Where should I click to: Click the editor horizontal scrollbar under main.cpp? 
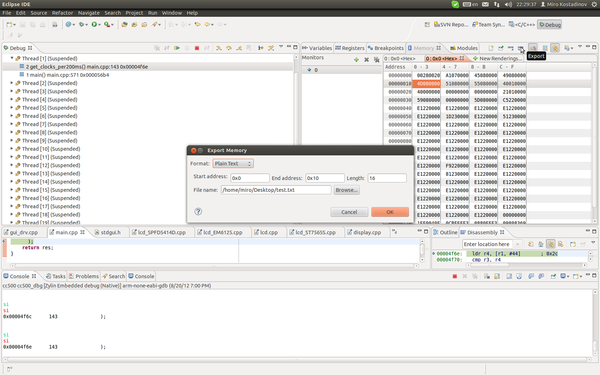pos(213,265)
